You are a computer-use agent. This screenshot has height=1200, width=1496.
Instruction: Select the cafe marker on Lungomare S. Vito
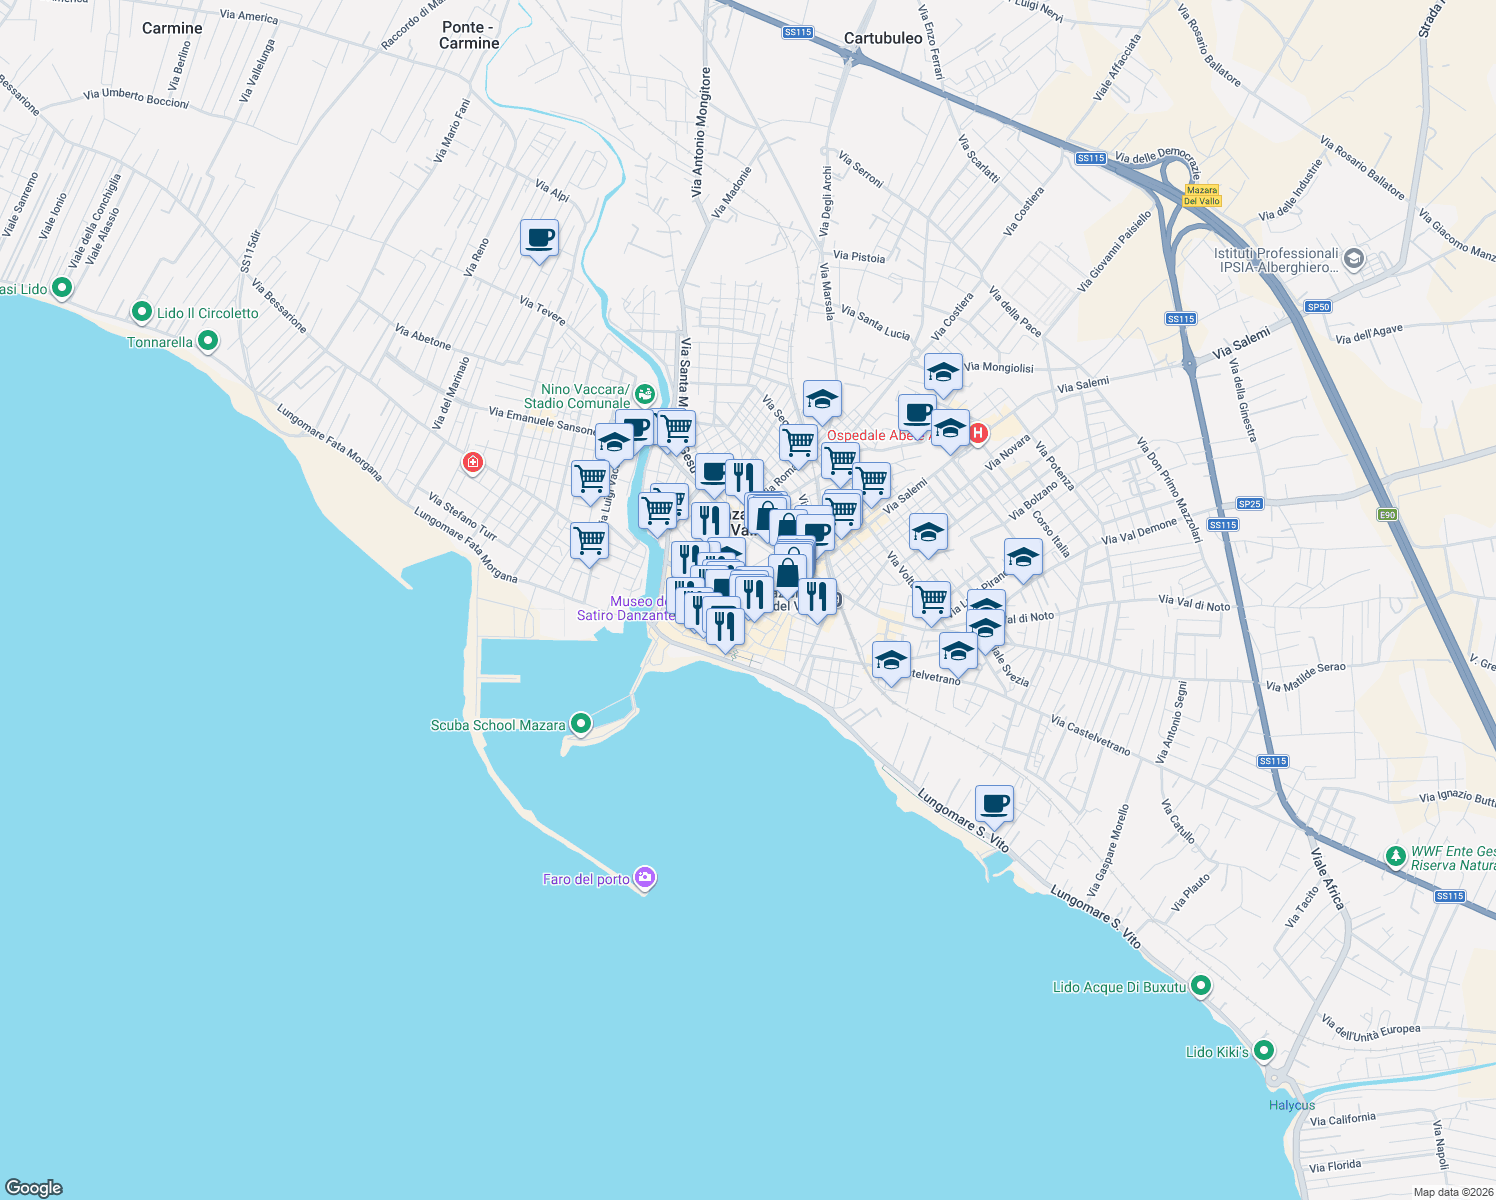pyautogui.click(x=994, y=805)
